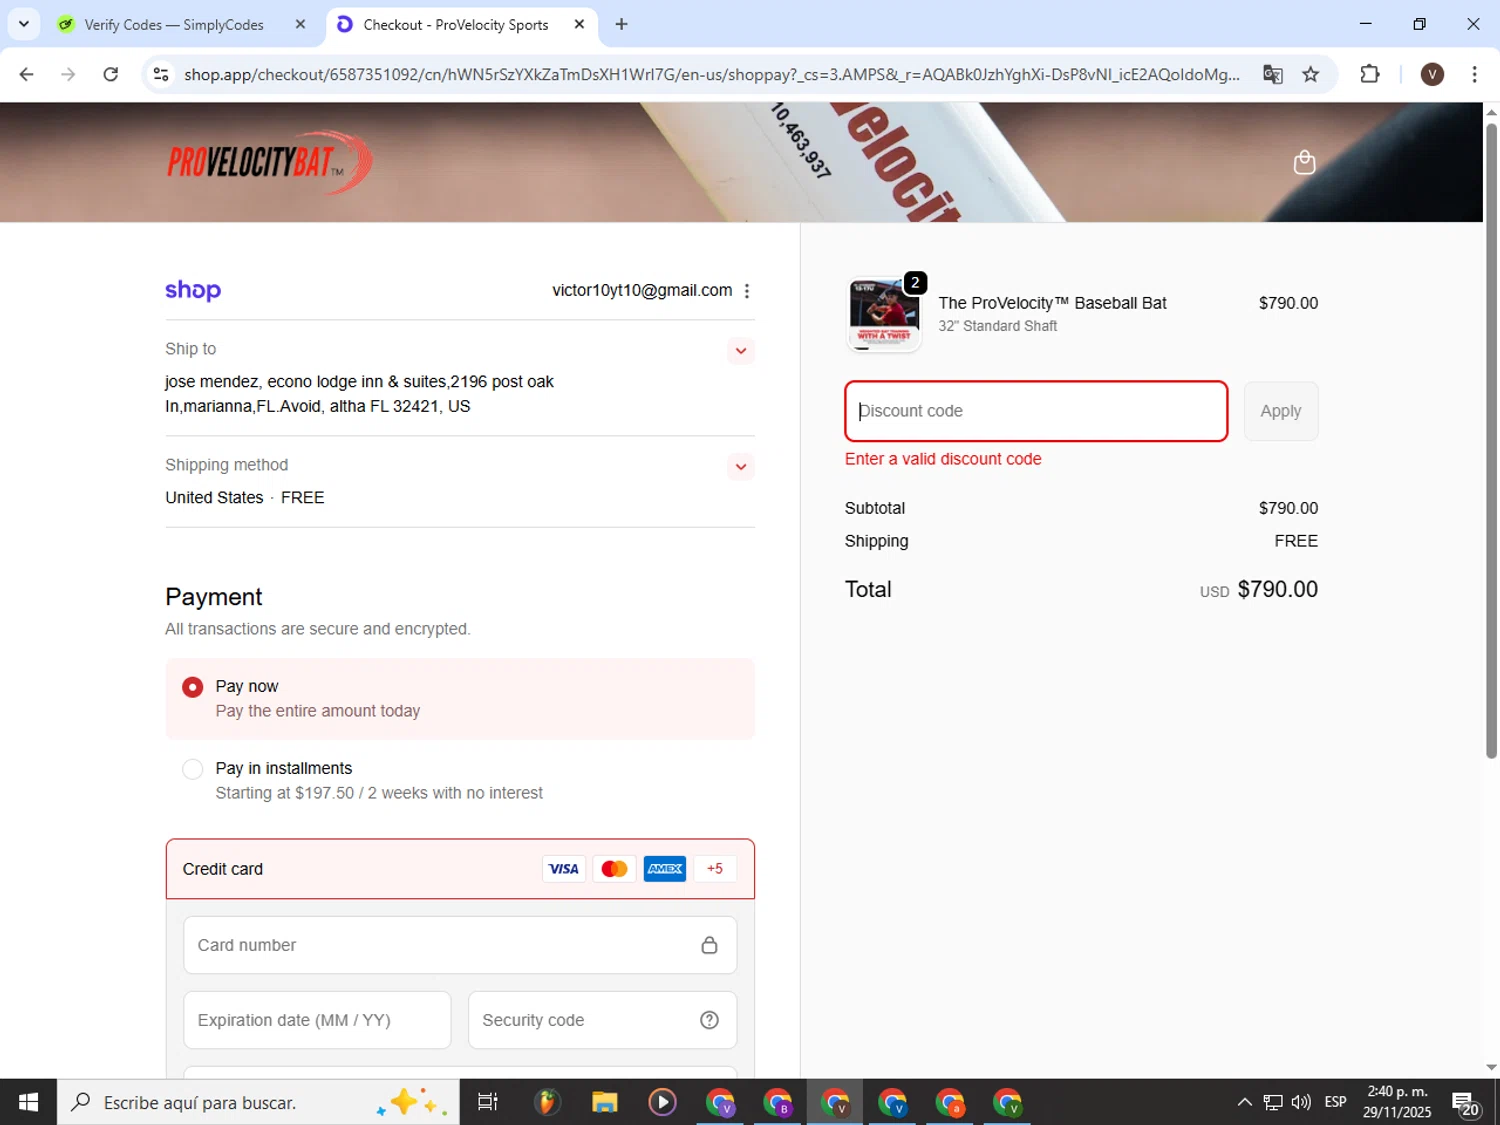The height and width of the screenshot is (1125, 1500).
Task: Click the Windows search box
Action: [x=258, y=1102]
